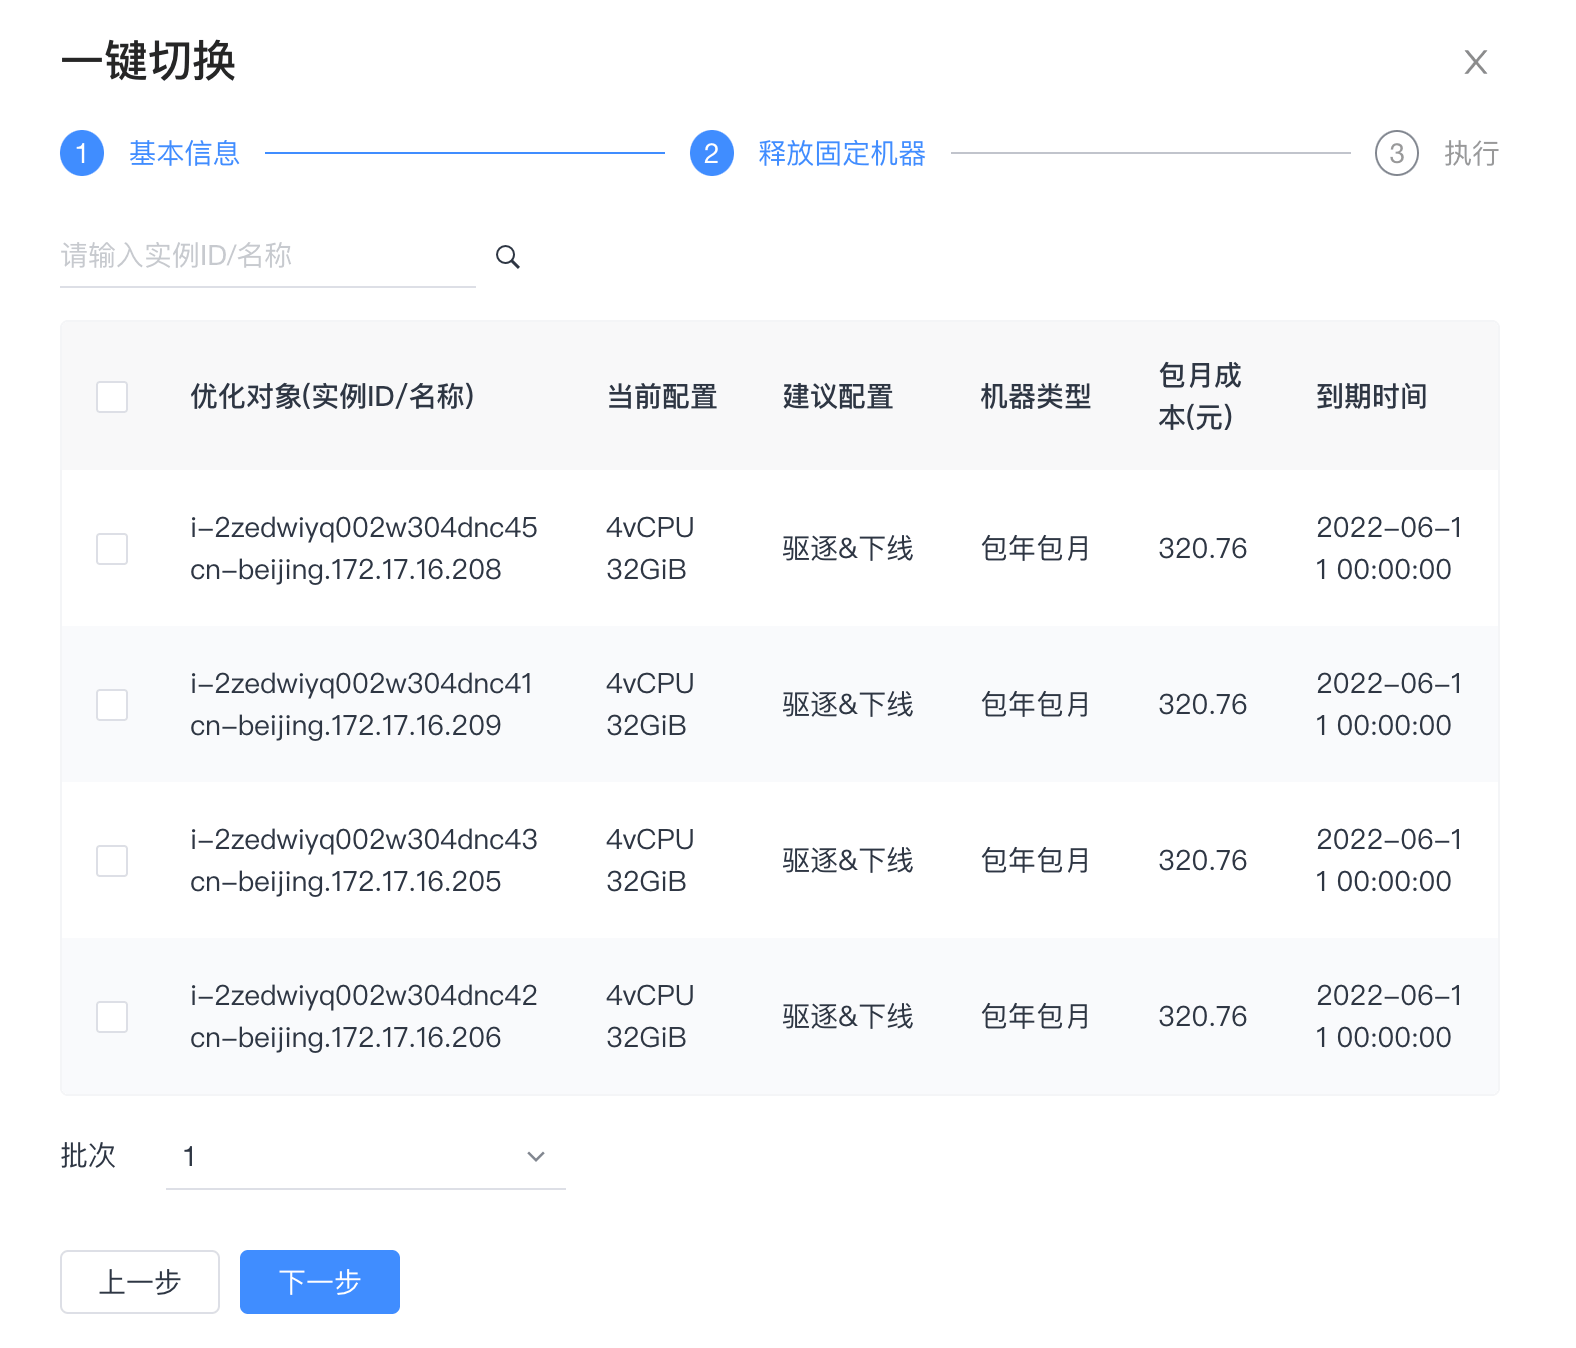This screenshot has width=1576, height=1348.
Task: Click name cn-beijing.172.17.16.208
Action: click(346, 570)
